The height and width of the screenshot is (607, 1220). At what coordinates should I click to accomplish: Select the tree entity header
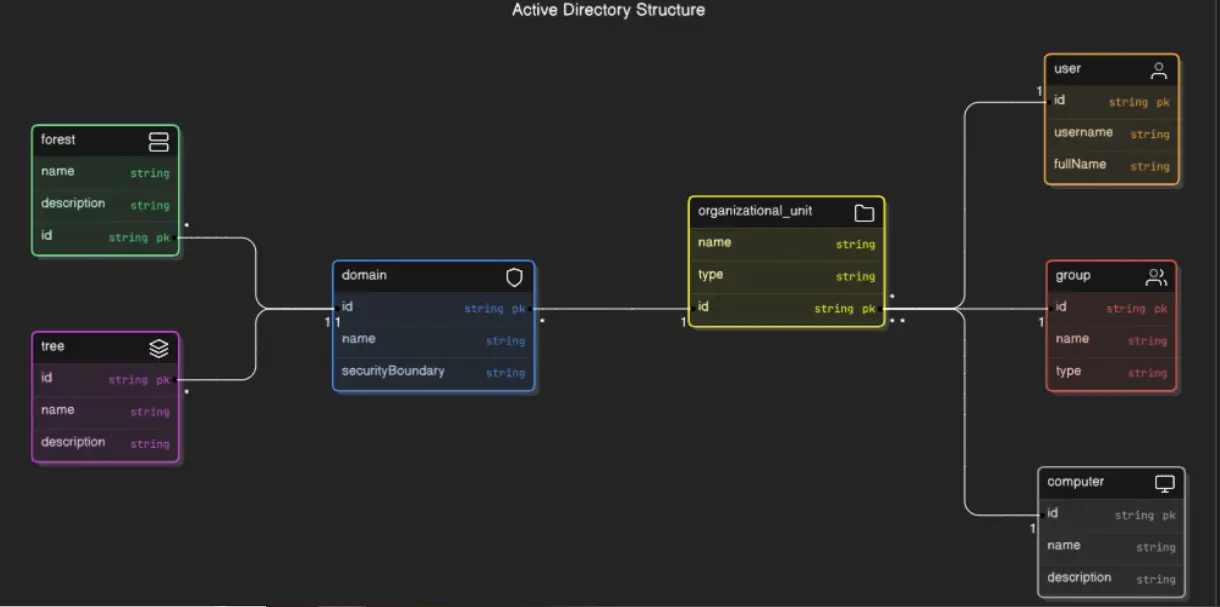click(x=105, y=347)
